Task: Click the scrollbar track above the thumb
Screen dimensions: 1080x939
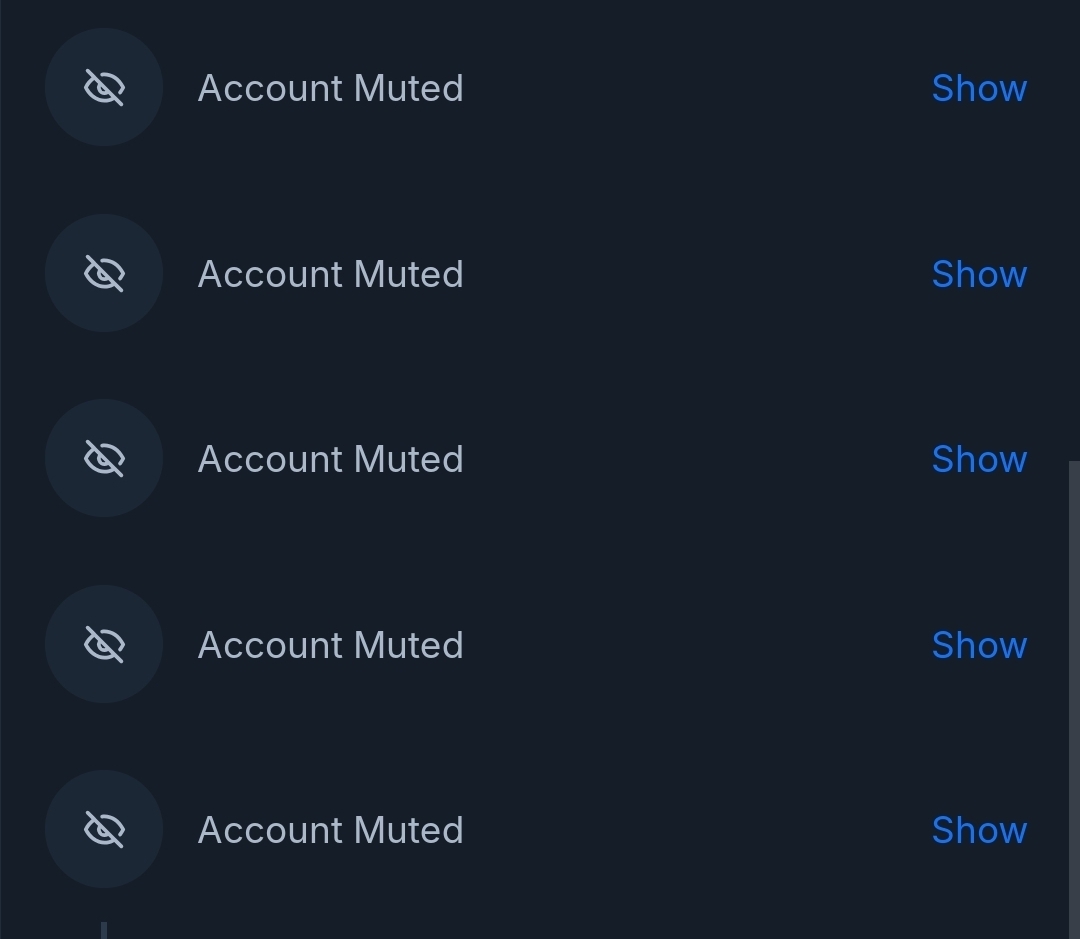Action: click(1074, 230)
